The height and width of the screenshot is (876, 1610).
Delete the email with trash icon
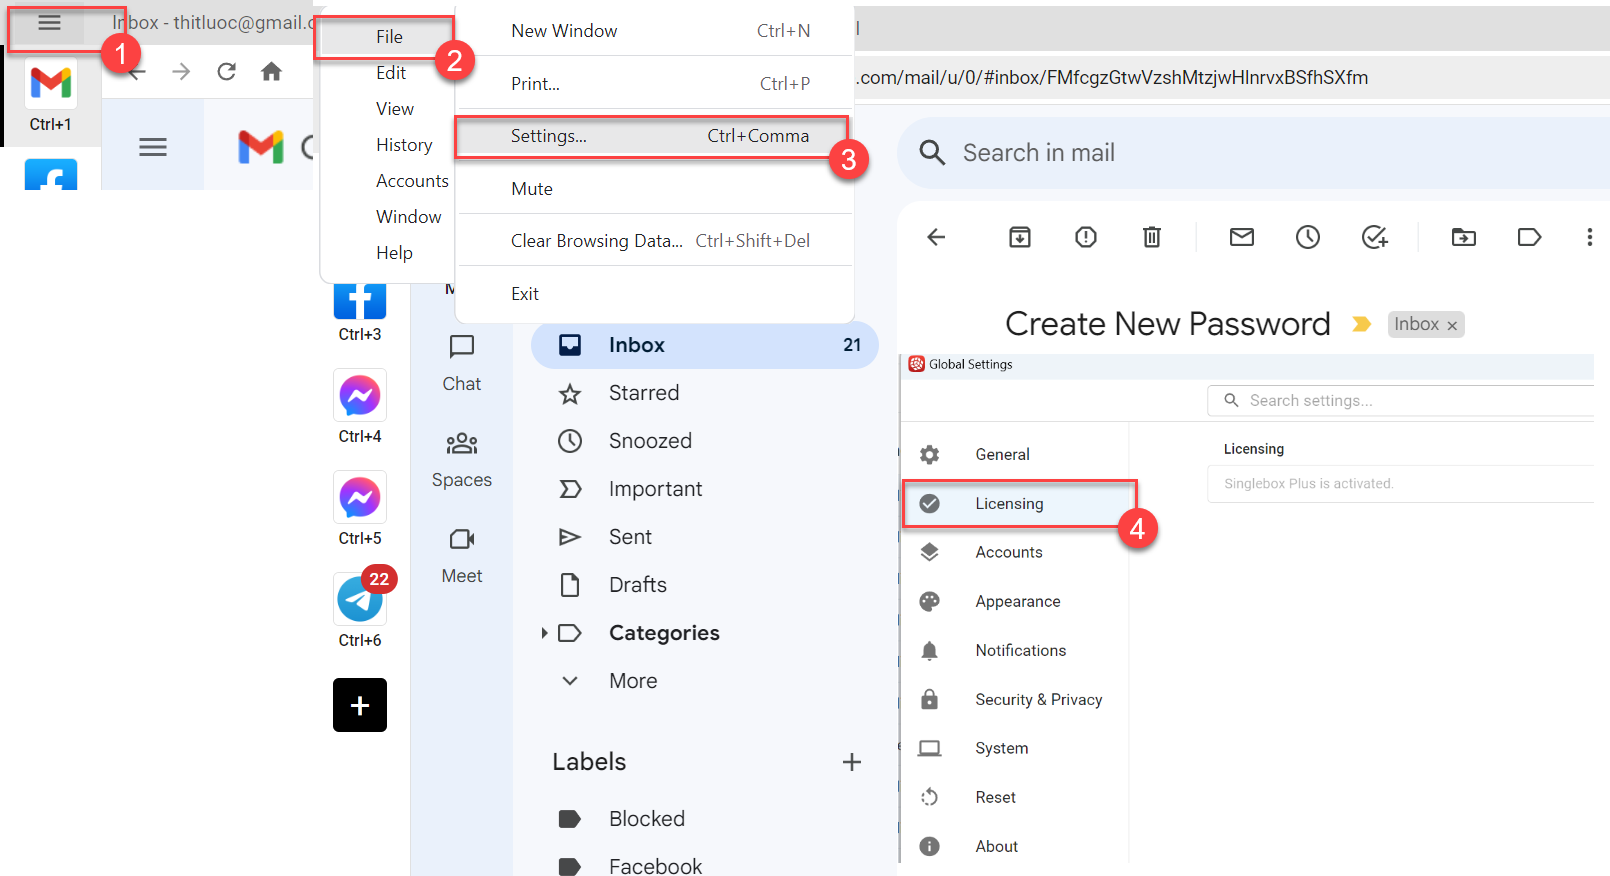[x=1152, y=237]
